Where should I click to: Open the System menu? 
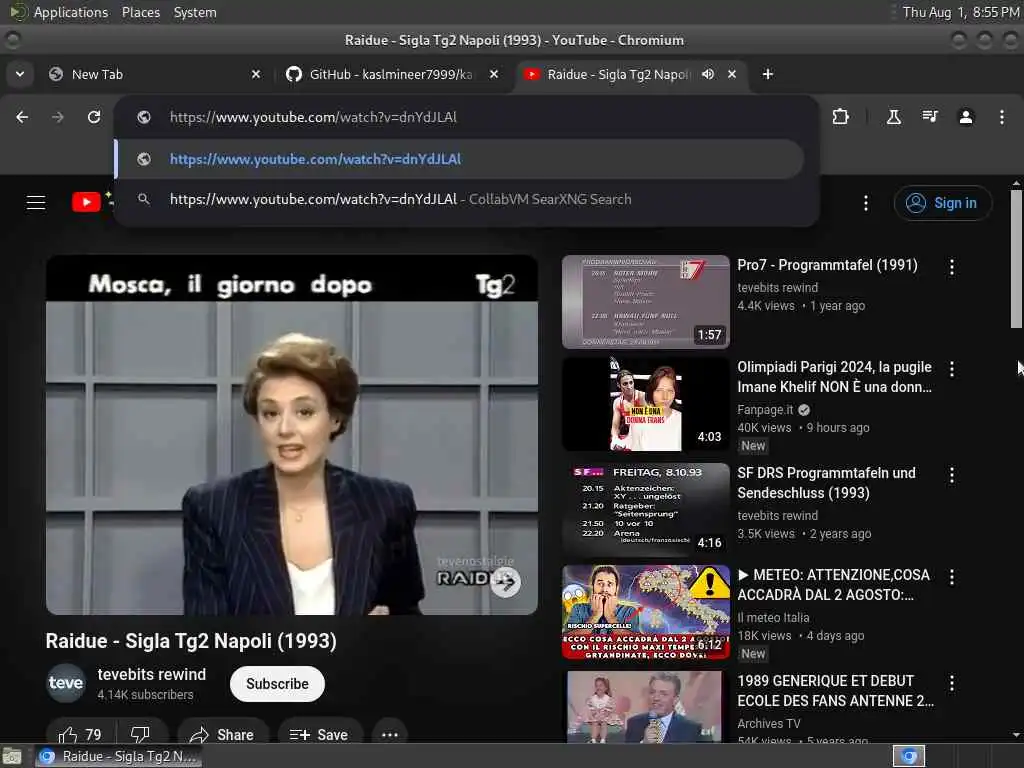pos(195,12)
